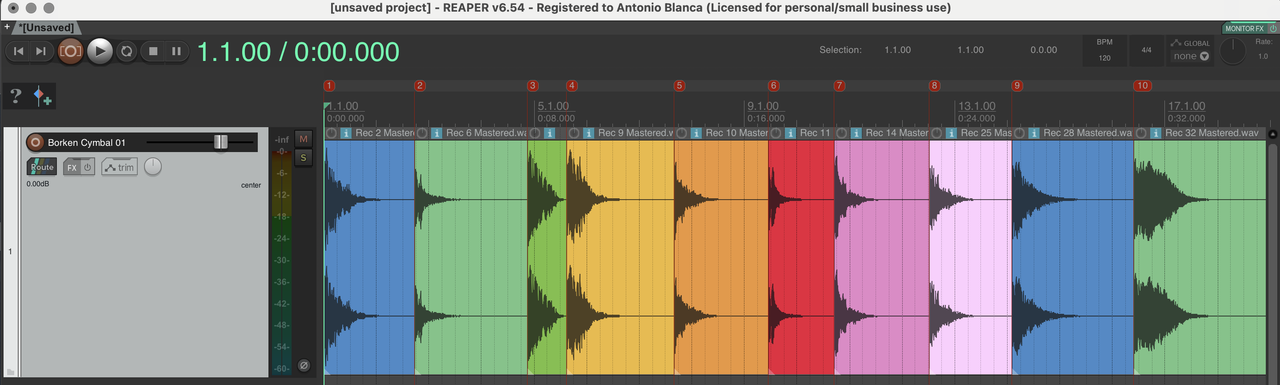
Task: Click timeline marker 4
Action: (x=572, y=86)
